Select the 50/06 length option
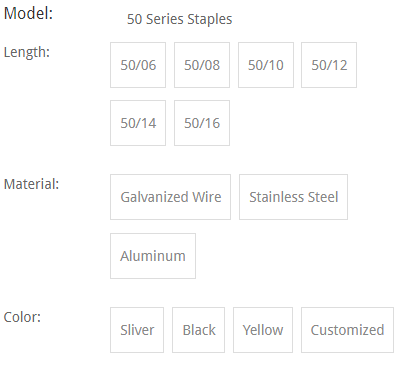 pos(138,65)
